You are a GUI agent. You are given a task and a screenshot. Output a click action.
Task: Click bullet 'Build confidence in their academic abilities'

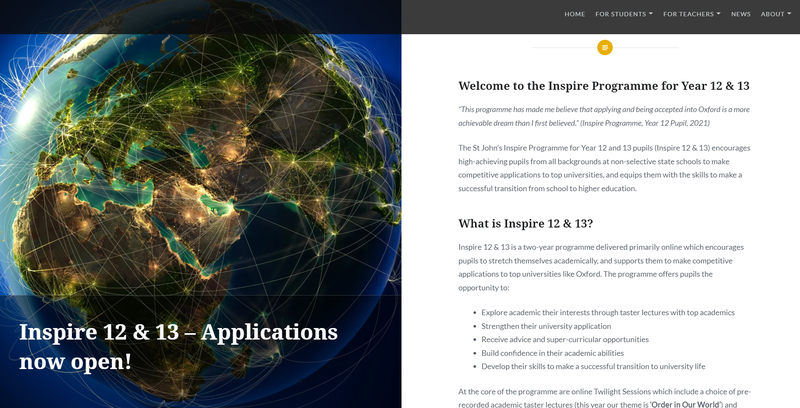tap(553, 353)
